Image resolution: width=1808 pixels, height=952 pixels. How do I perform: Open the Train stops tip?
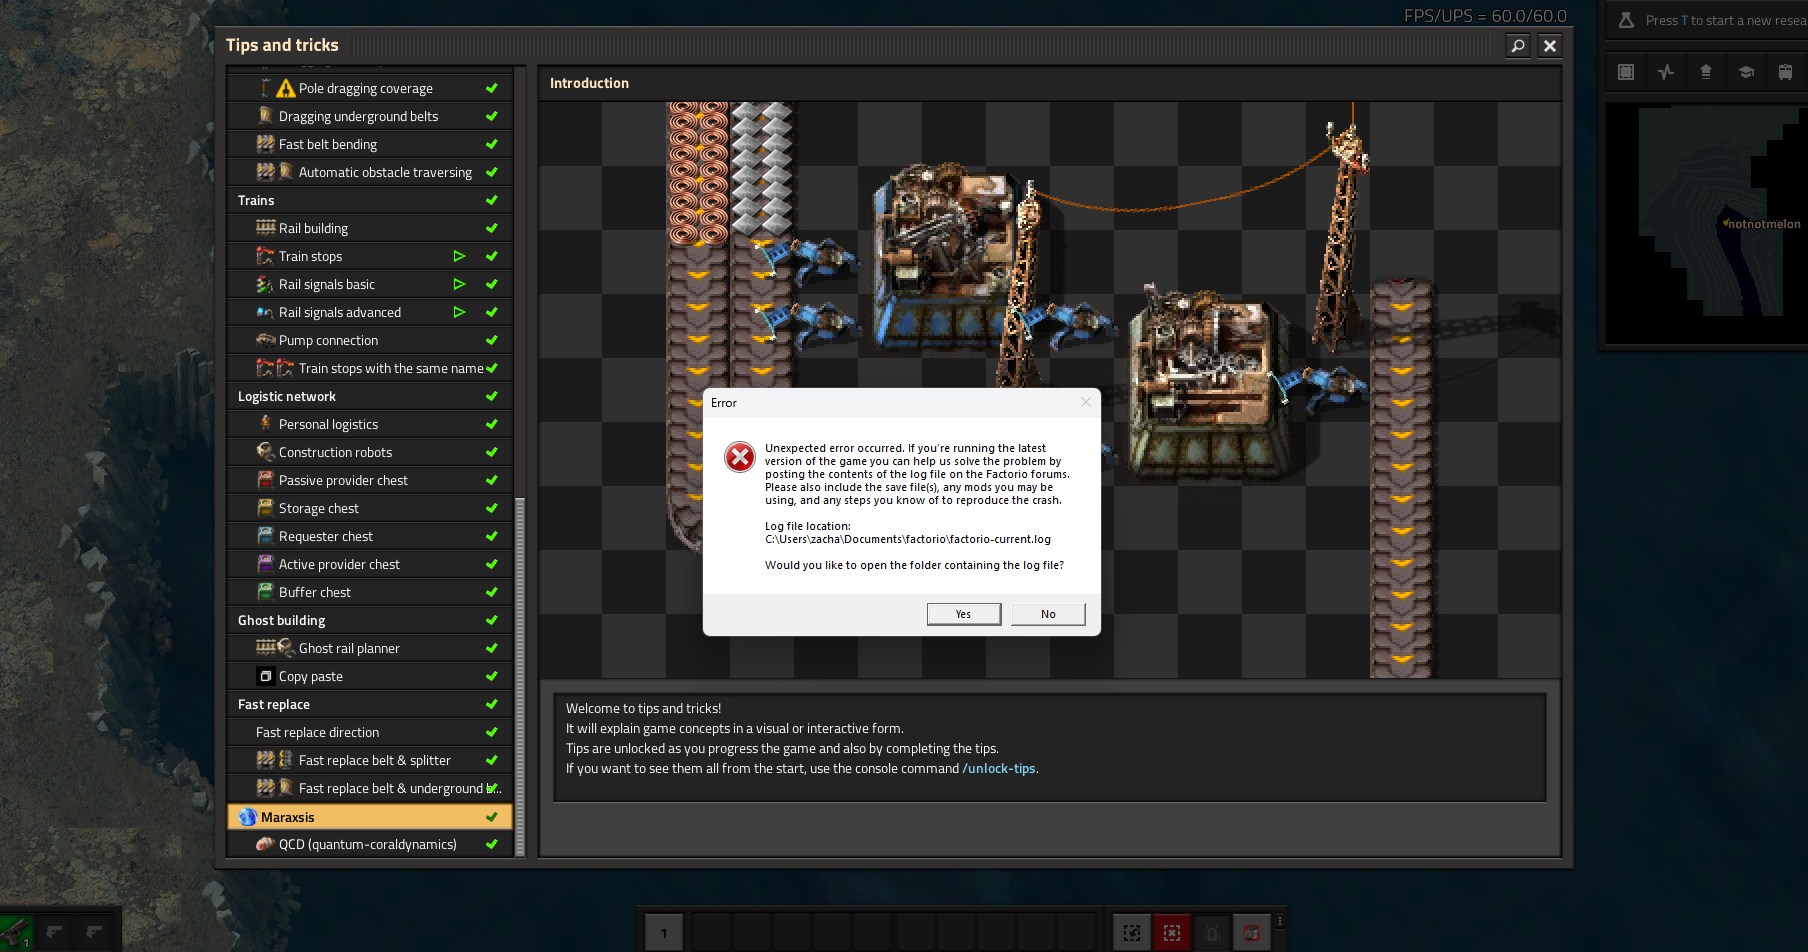[370, 256]
